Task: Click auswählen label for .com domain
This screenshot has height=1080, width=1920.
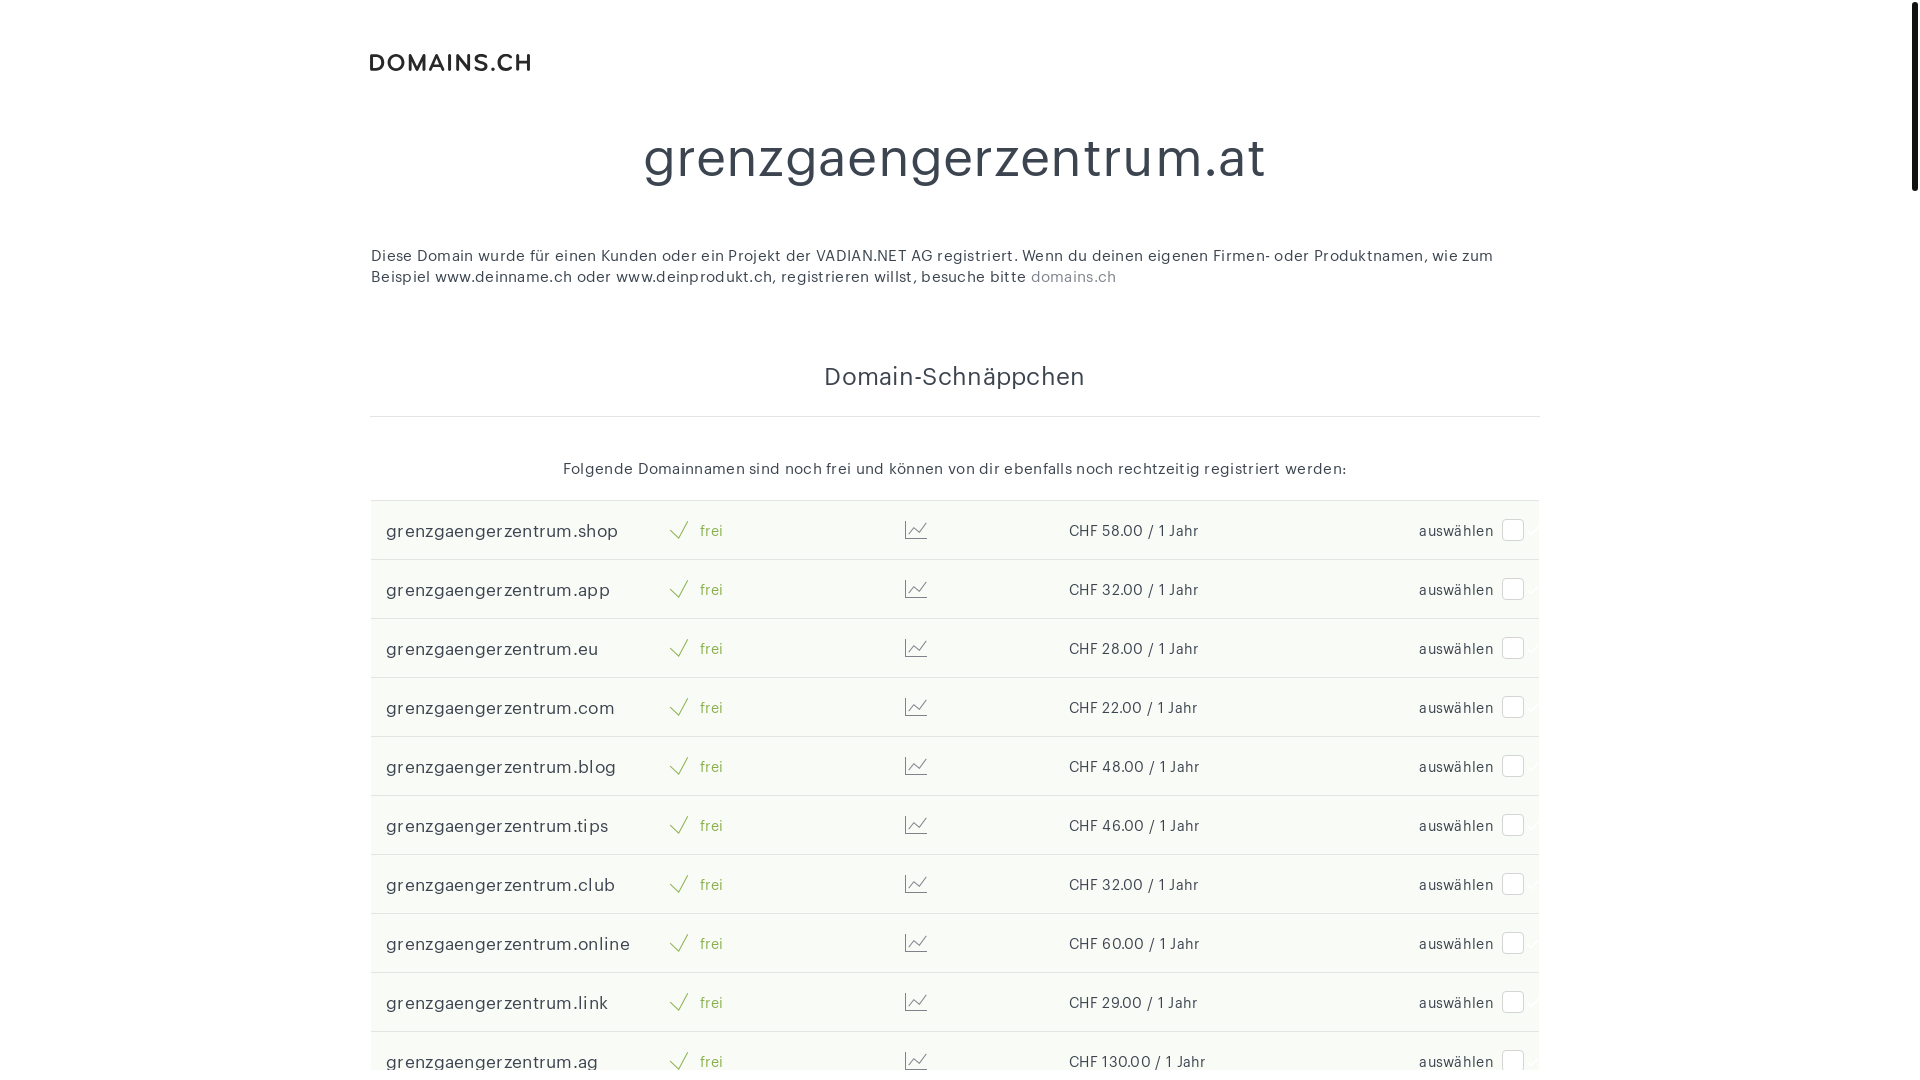Action: tap(1456, 708)
